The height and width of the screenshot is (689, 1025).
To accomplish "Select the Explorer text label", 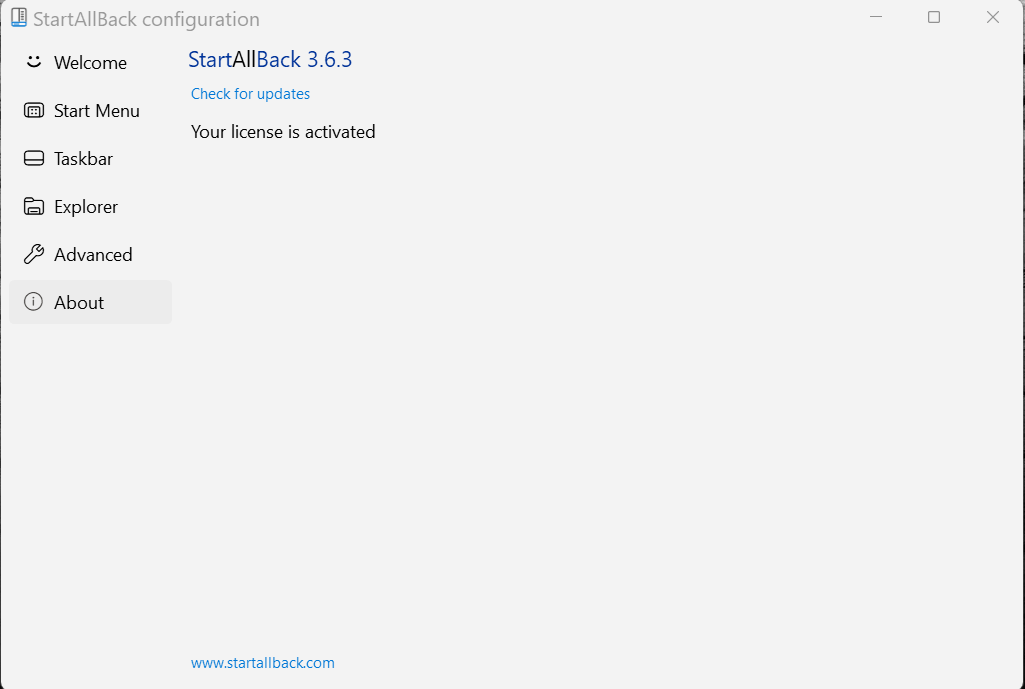I will tap(86, 207).
